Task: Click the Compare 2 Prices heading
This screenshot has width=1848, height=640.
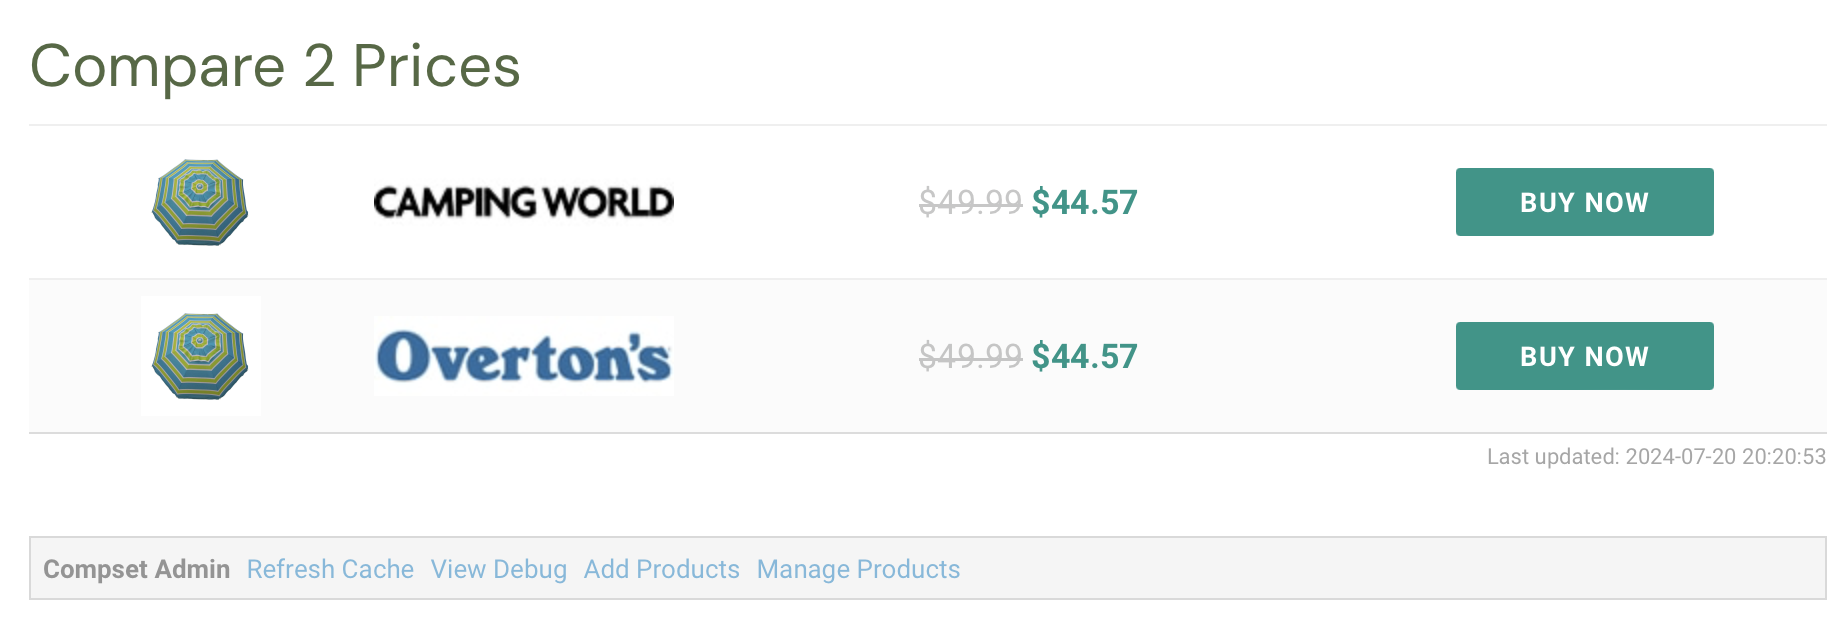Action: pyautogui.click(x=275, y=66)
